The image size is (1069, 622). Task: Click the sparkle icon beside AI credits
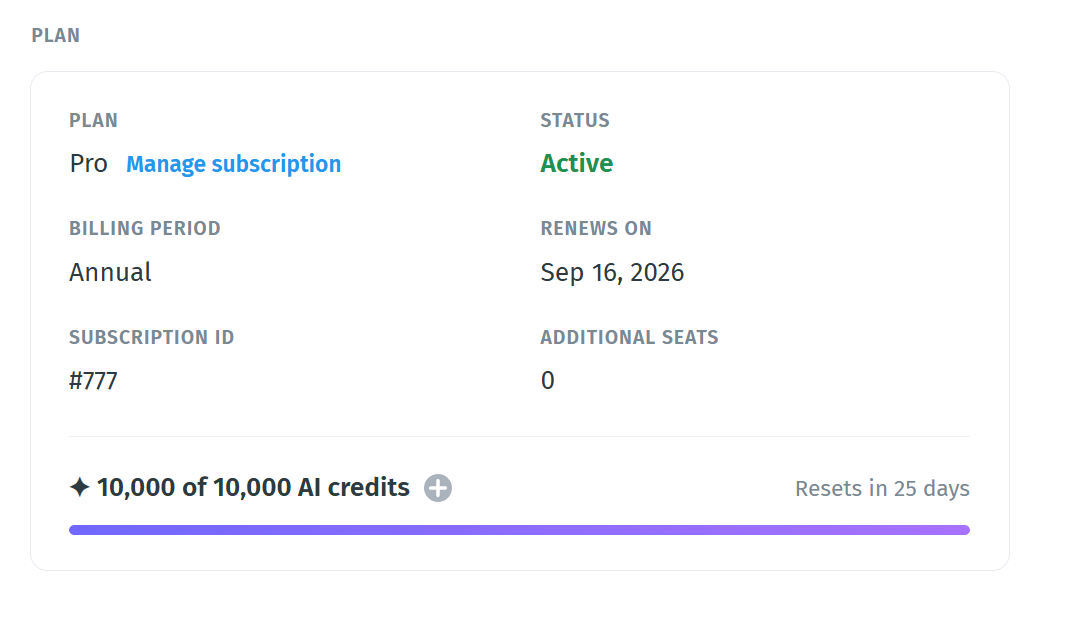click(x=80, y=487)
